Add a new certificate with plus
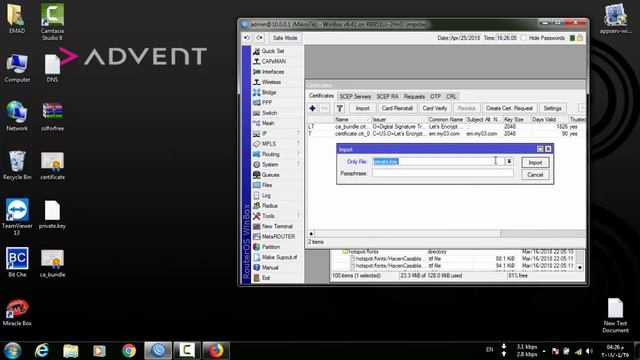 pyautogui.click(x=312, y=108)
